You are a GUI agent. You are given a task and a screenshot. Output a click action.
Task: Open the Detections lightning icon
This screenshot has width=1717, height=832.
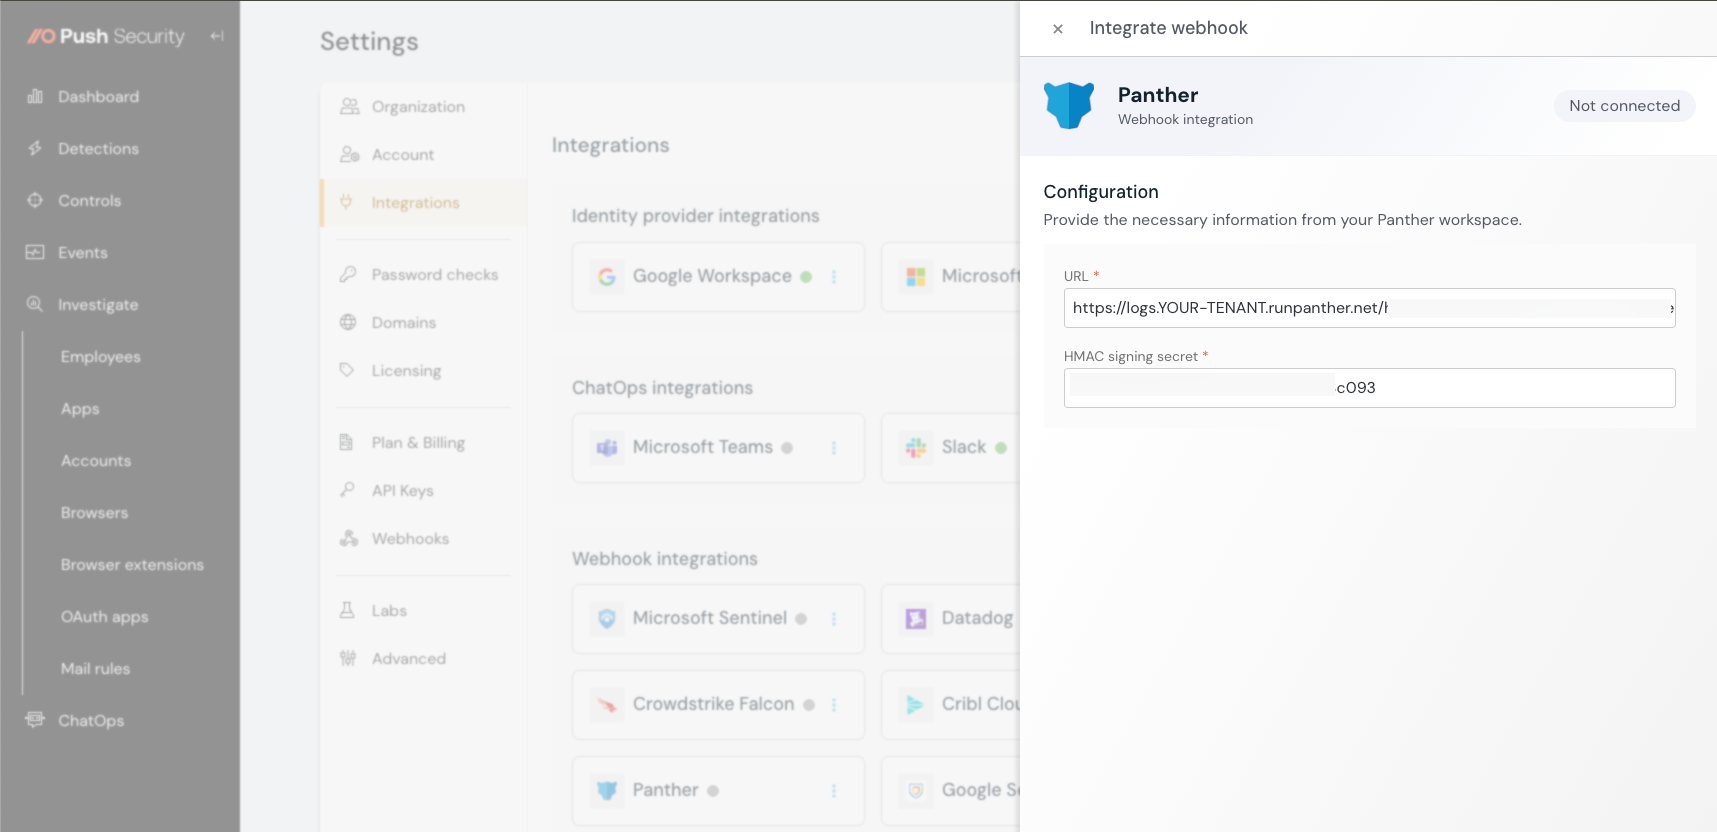[x=35, y=148]
